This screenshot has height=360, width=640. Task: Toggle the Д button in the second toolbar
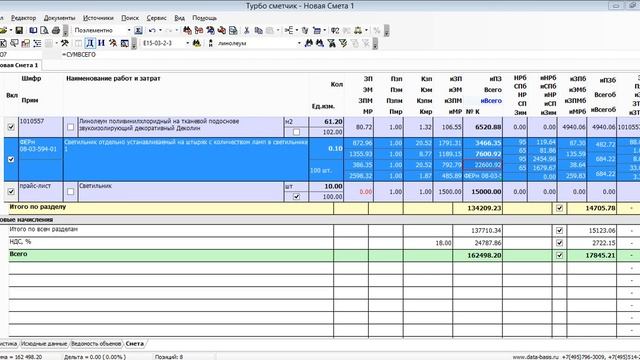tap(90, 43)
